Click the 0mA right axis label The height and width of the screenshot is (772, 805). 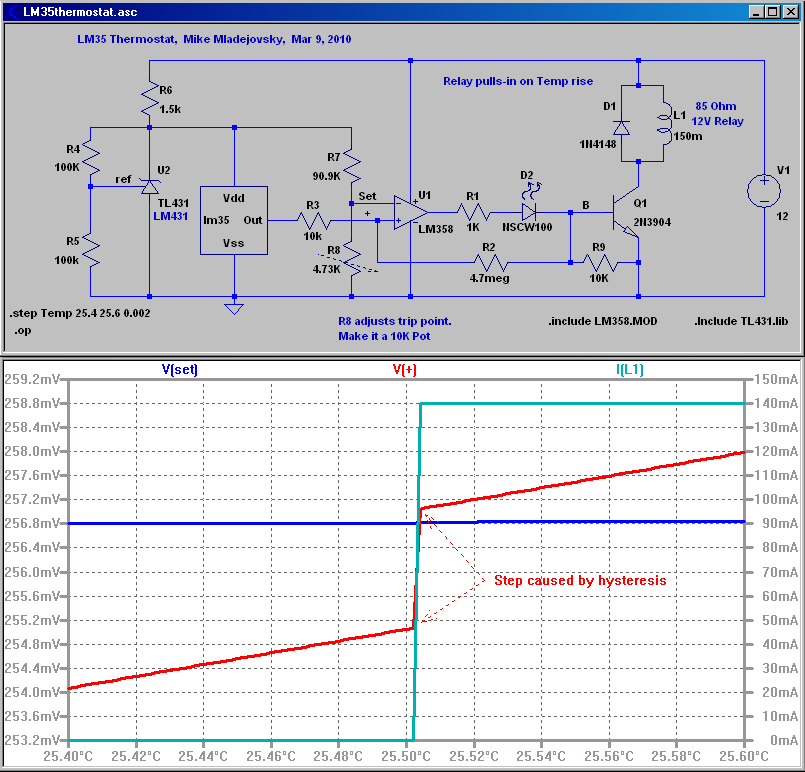point(784,740)
